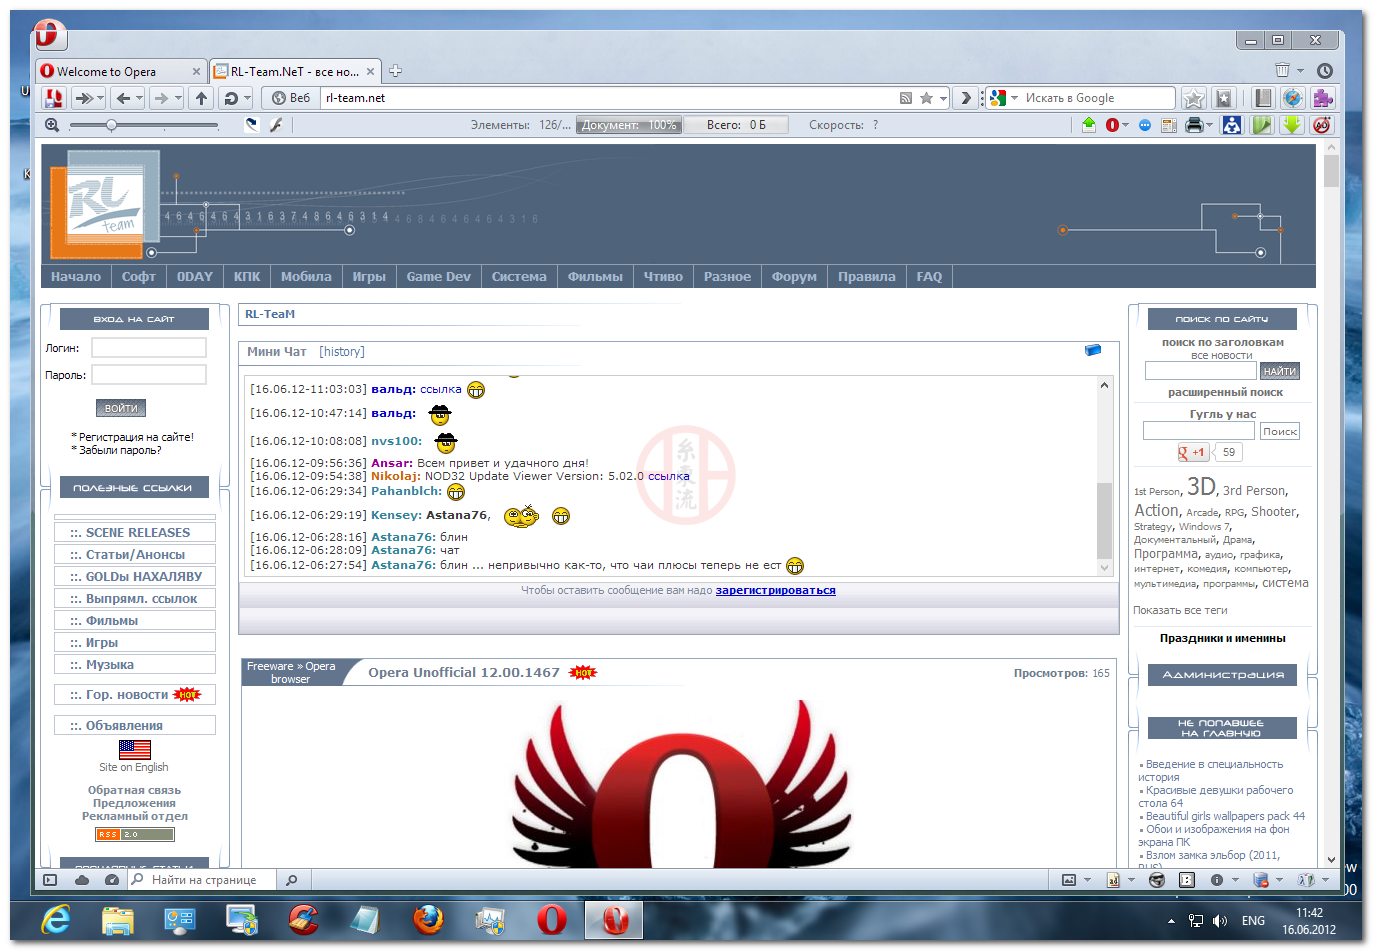The height and width of the screenshot is (951, 1373).
Task: Close the RL-Team.NeT tab
Action: [x=370, y=71]
